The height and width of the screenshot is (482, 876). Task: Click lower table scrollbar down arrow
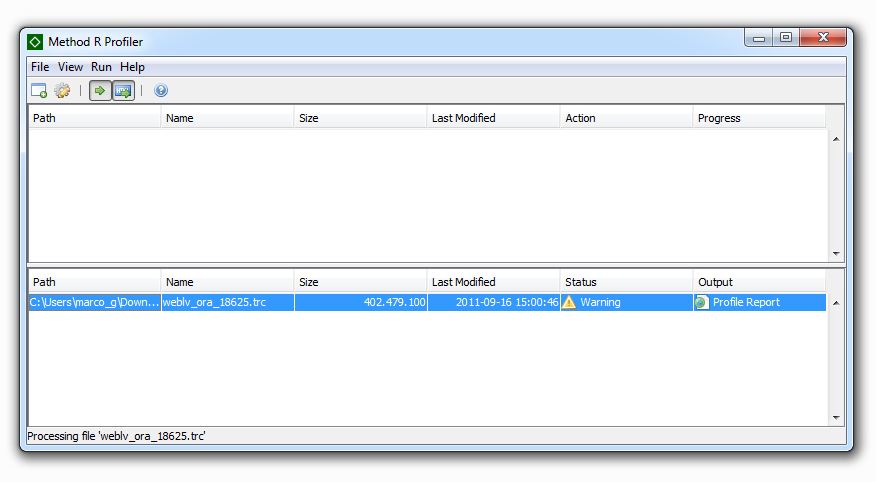click(836, 417)
